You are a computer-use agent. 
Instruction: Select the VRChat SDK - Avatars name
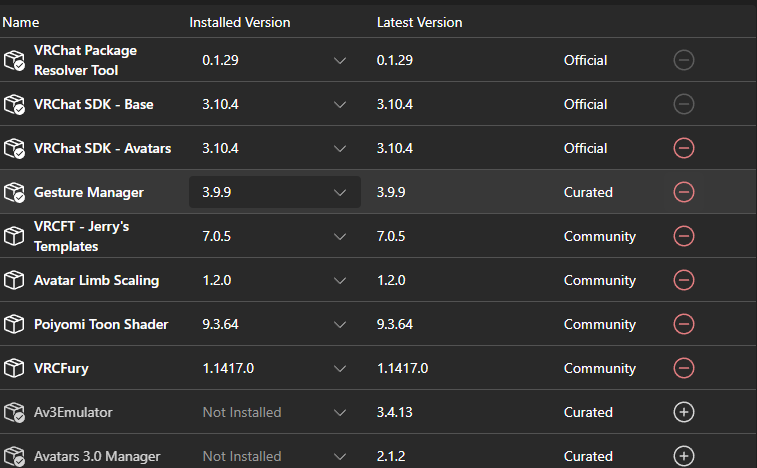coord(102,148)
